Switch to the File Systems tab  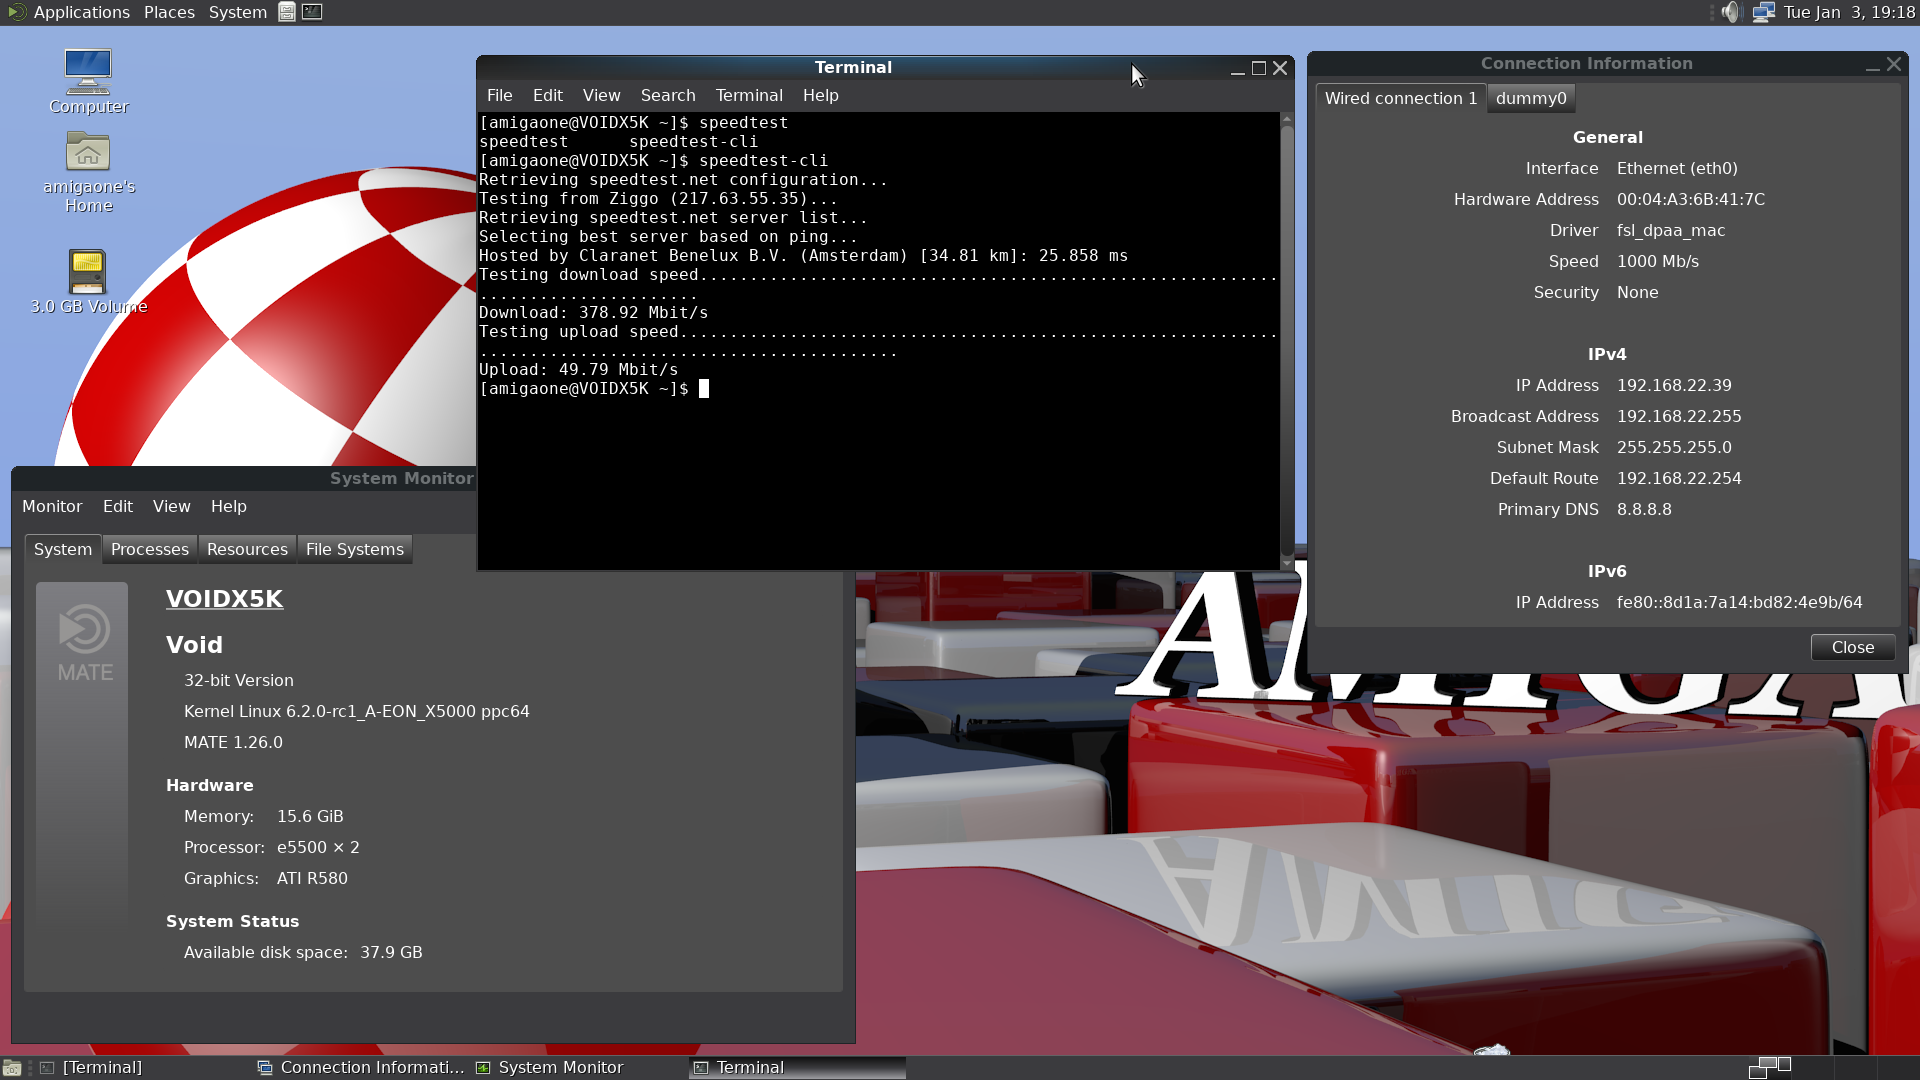(355, 549)
